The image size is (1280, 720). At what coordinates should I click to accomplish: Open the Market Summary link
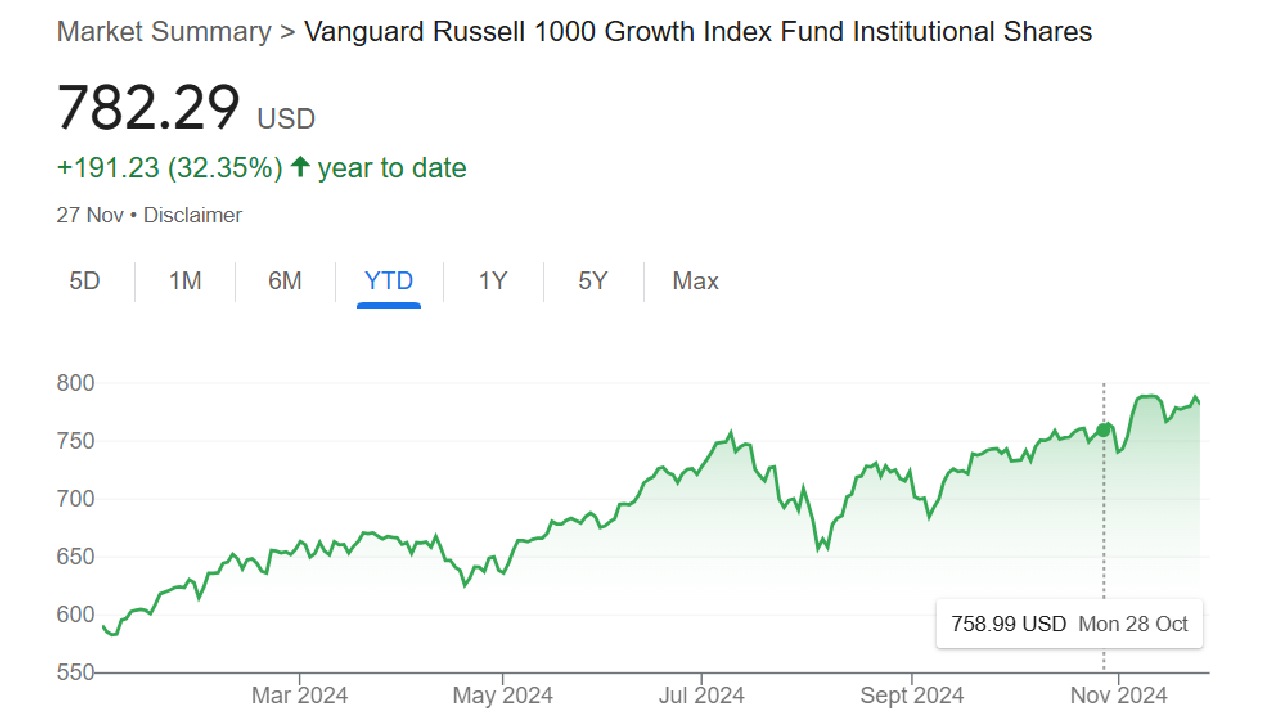click(x=163, y=32)
